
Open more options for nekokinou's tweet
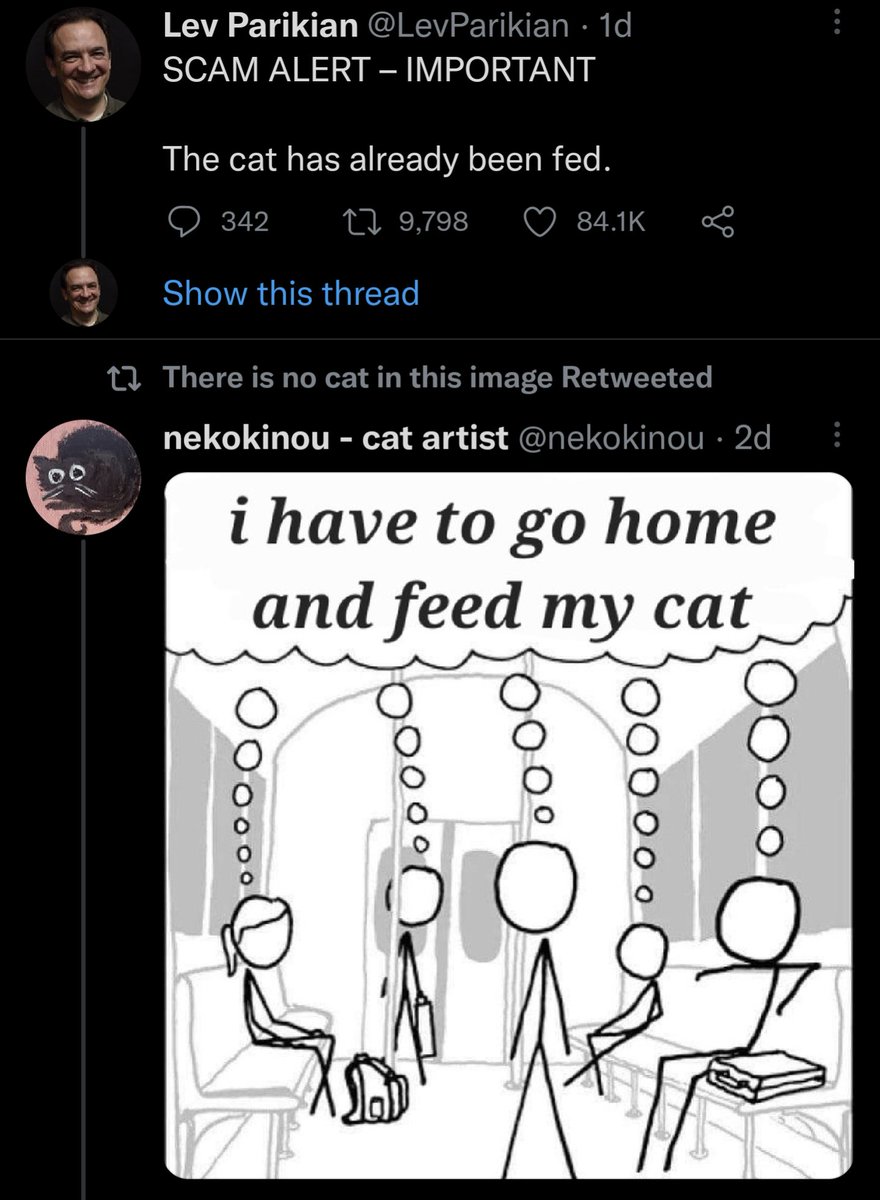click(x=837, y=437)
